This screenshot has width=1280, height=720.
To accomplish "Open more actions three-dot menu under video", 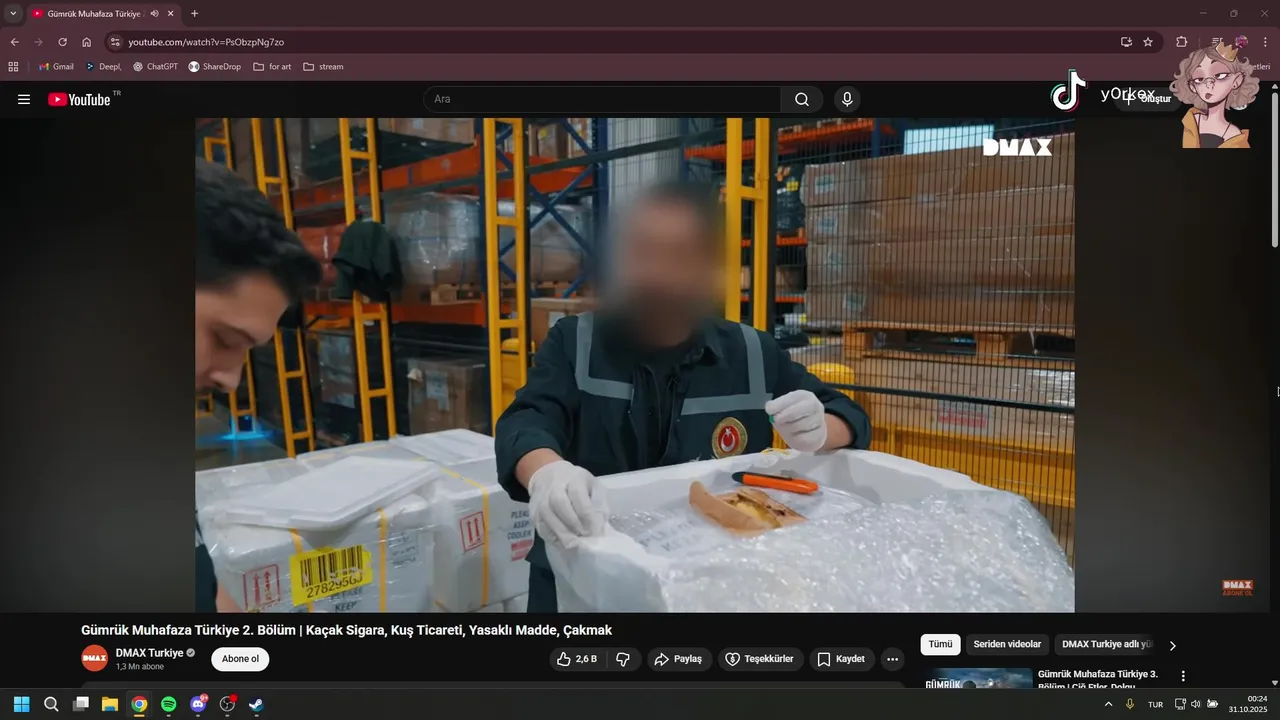I will click(893, 659).
